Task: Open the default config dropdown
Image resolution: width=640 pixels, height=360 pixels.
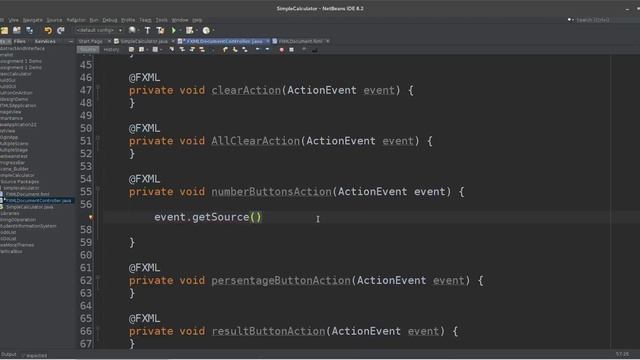Action: click(x=98, y=30)
